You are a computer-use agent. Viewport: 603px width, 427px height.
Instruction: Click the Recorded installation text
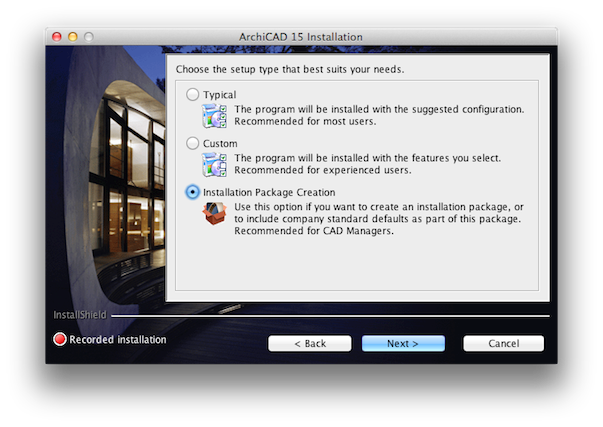pyautogui.click(x=118, y=340)
